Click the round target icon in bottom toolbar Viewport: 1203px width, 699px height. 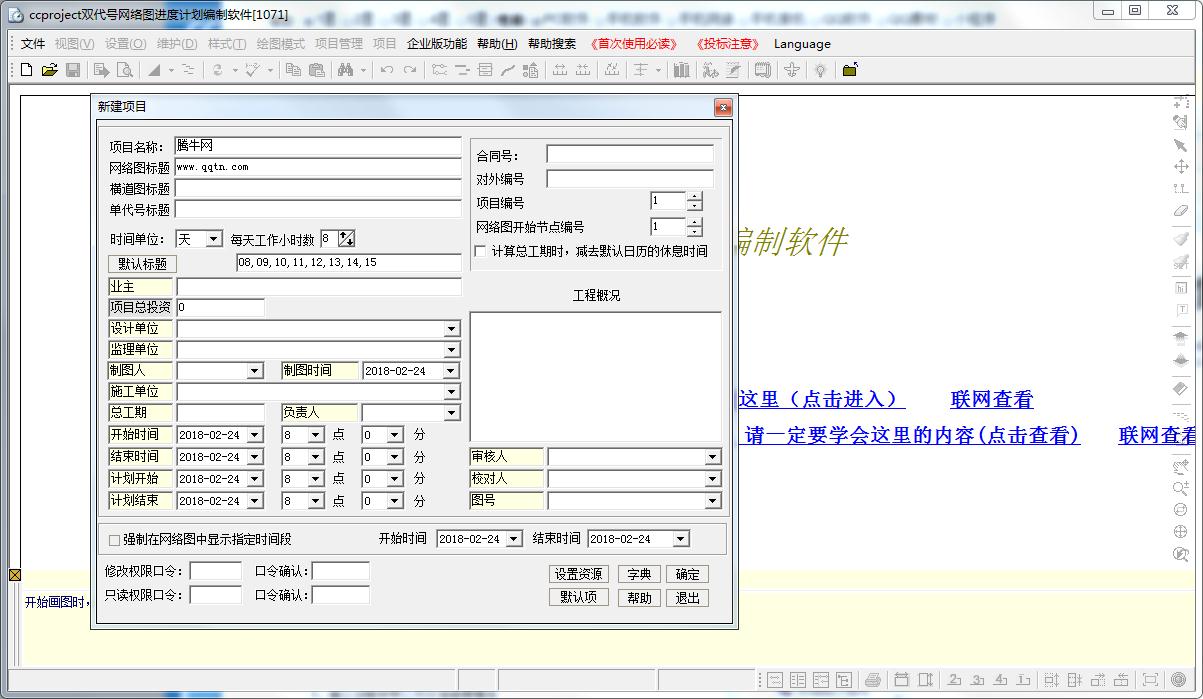pyautogui.click(x=1179, y=680)
